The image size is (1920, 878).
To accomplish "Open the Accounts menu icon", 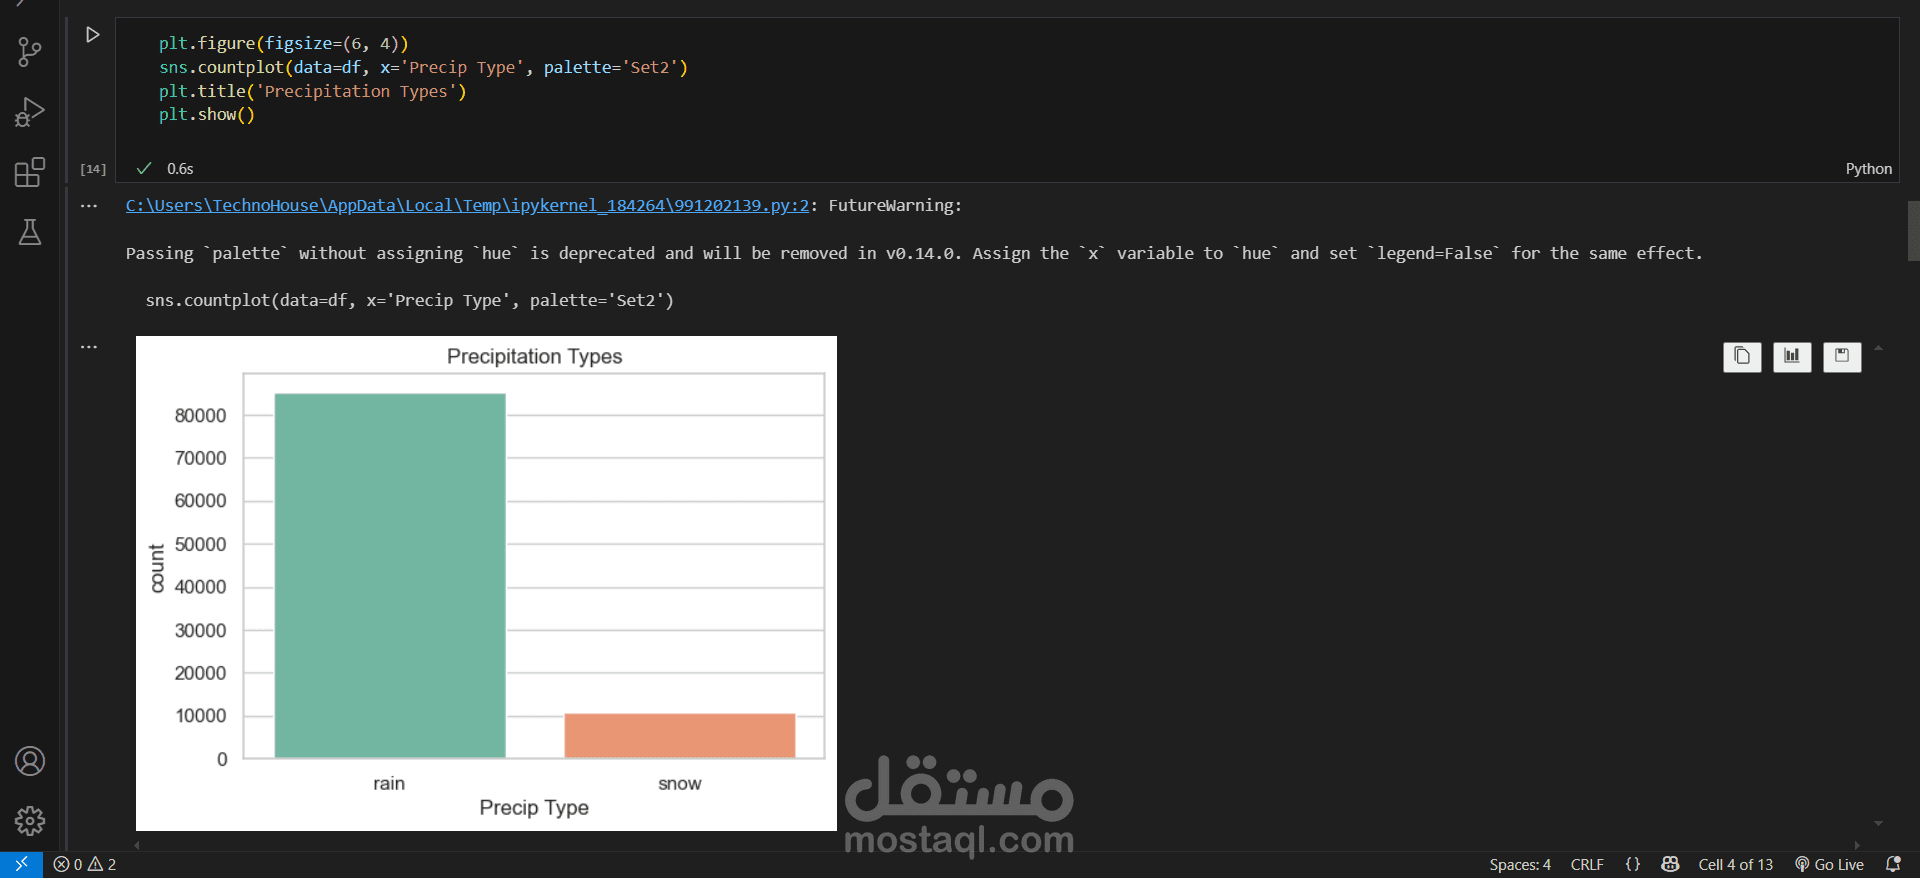I will (30, 761).
